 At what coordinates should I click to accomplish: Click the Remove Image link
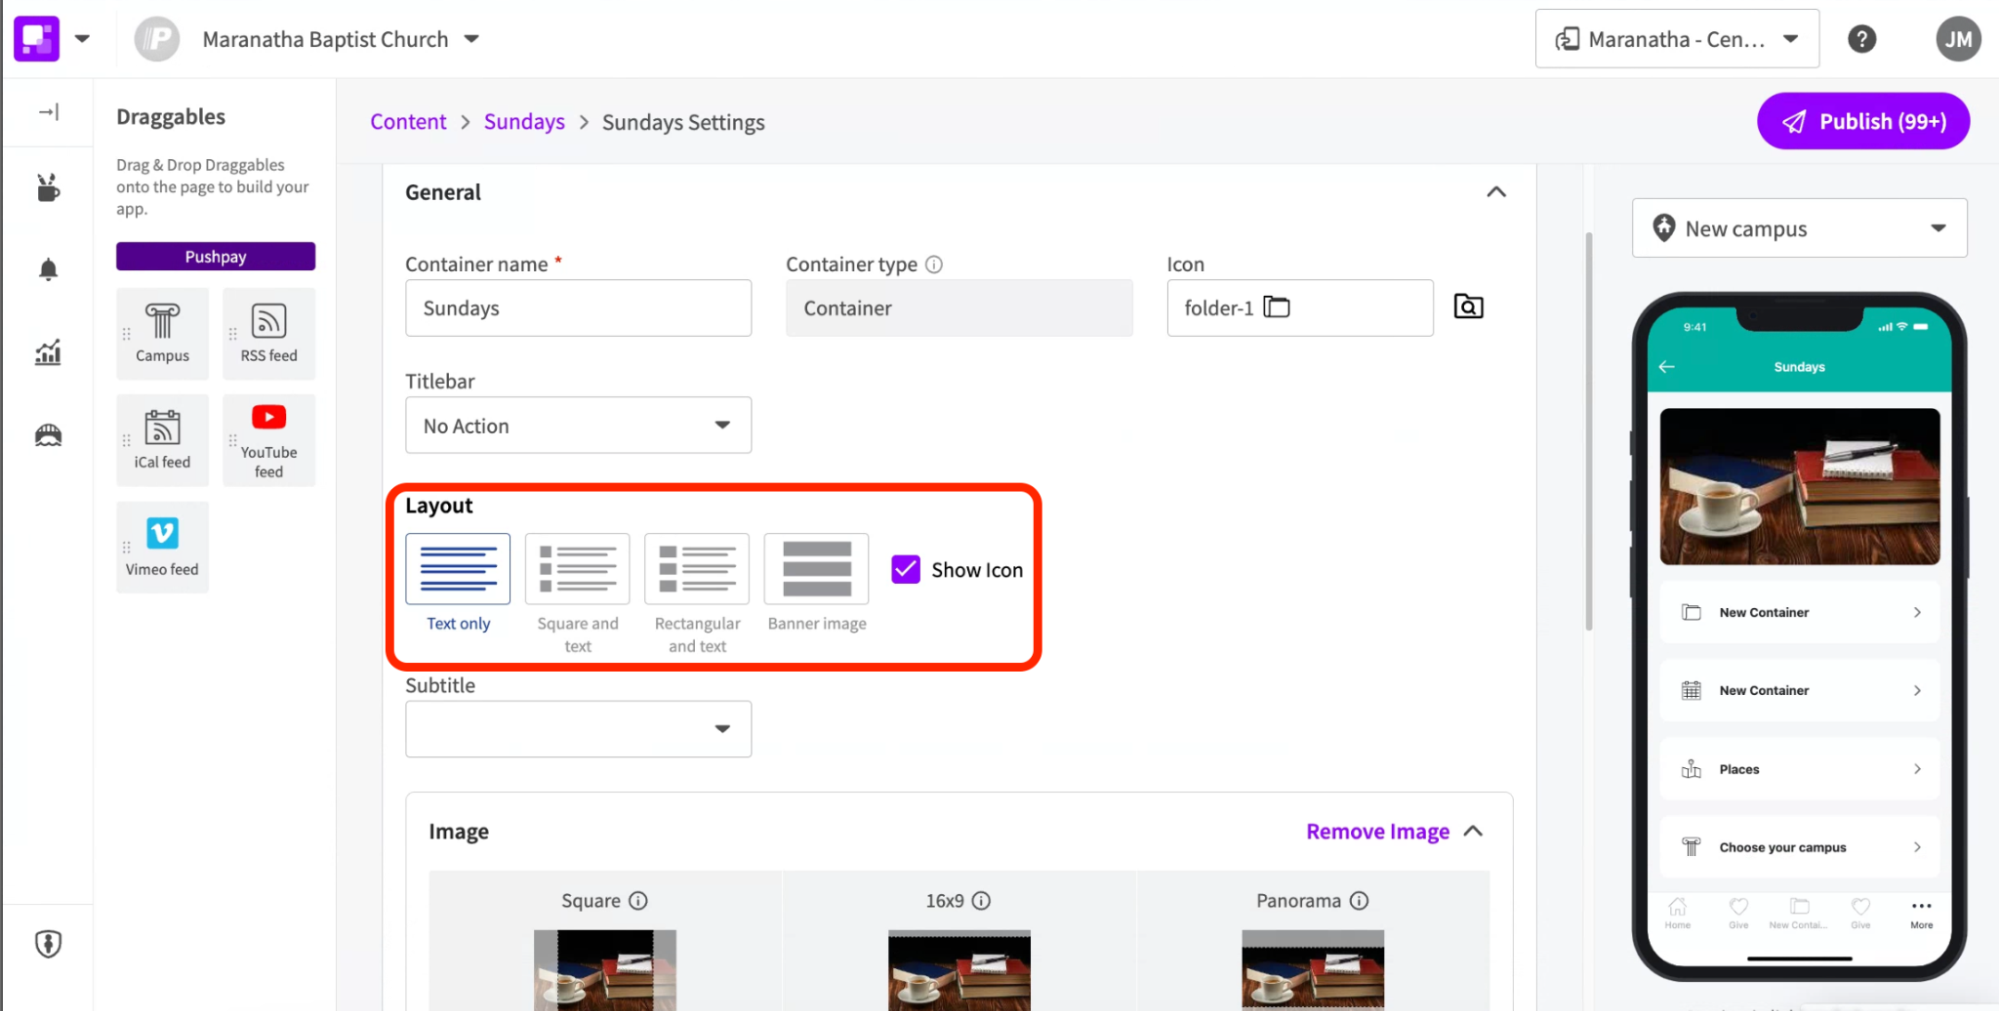[x=1377, y=830]
